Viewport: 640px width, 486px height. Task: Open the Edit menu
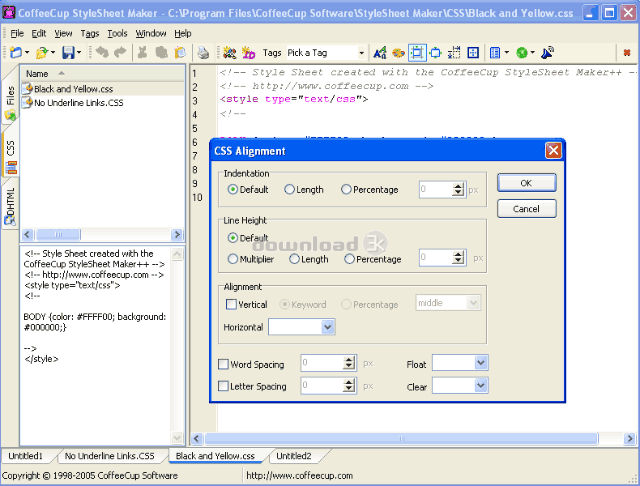pyautogui.click(x=39, y=33)
